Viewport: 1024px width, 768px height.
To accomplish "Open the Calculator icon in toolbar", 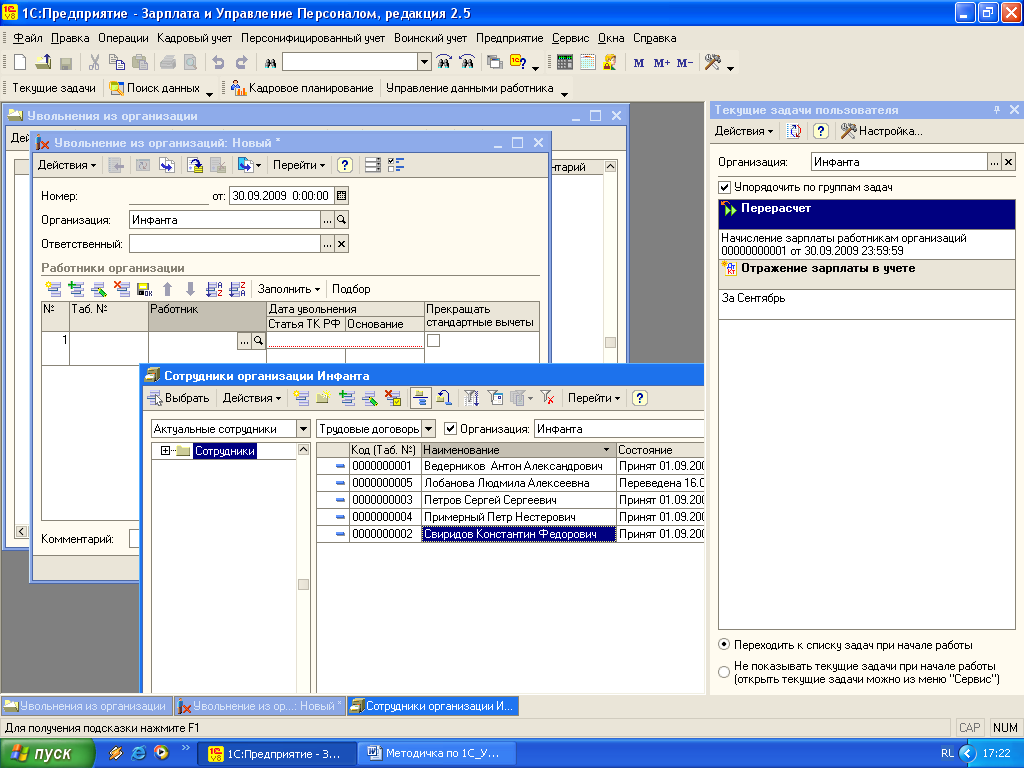I will tap(565, 63).
